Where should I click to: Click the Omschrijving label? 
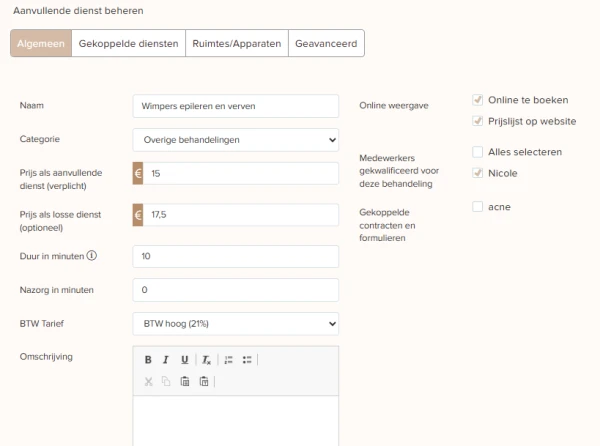(46, 356)
